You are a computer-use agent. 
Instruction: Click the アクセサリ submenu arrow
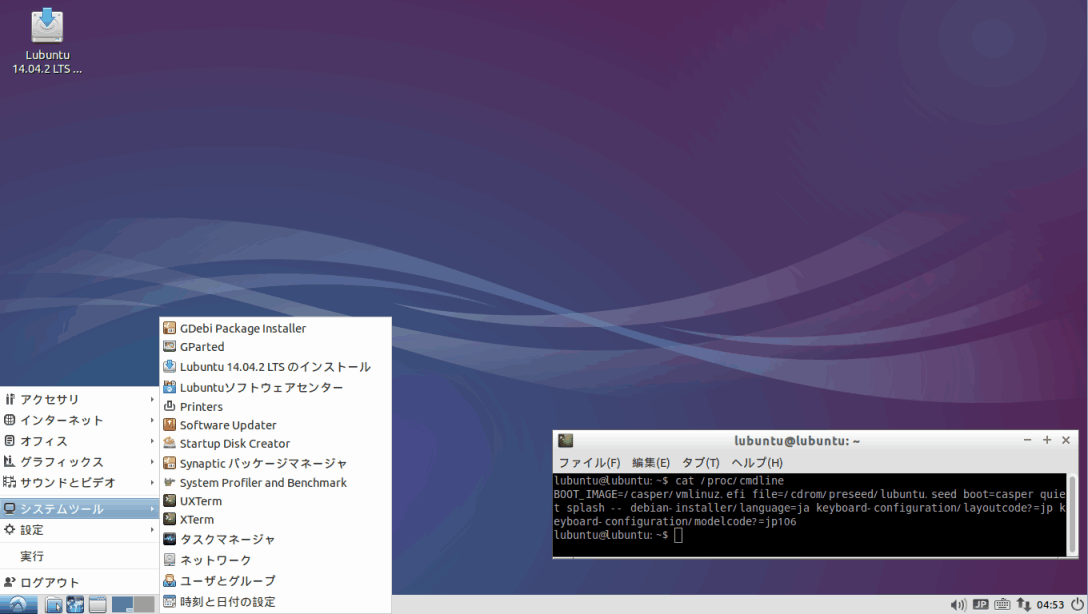tap(152, 399)
